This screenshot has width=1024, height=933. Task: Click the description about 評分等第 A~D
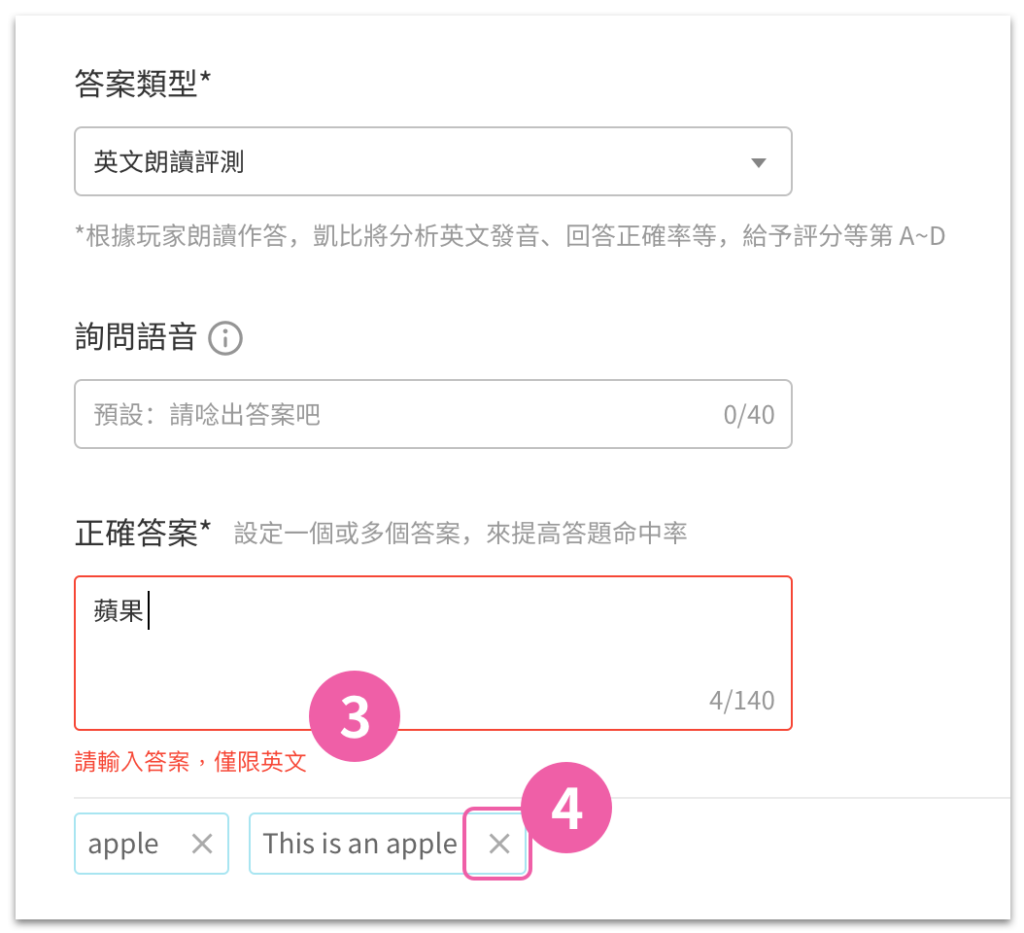[x=509, y=236]
